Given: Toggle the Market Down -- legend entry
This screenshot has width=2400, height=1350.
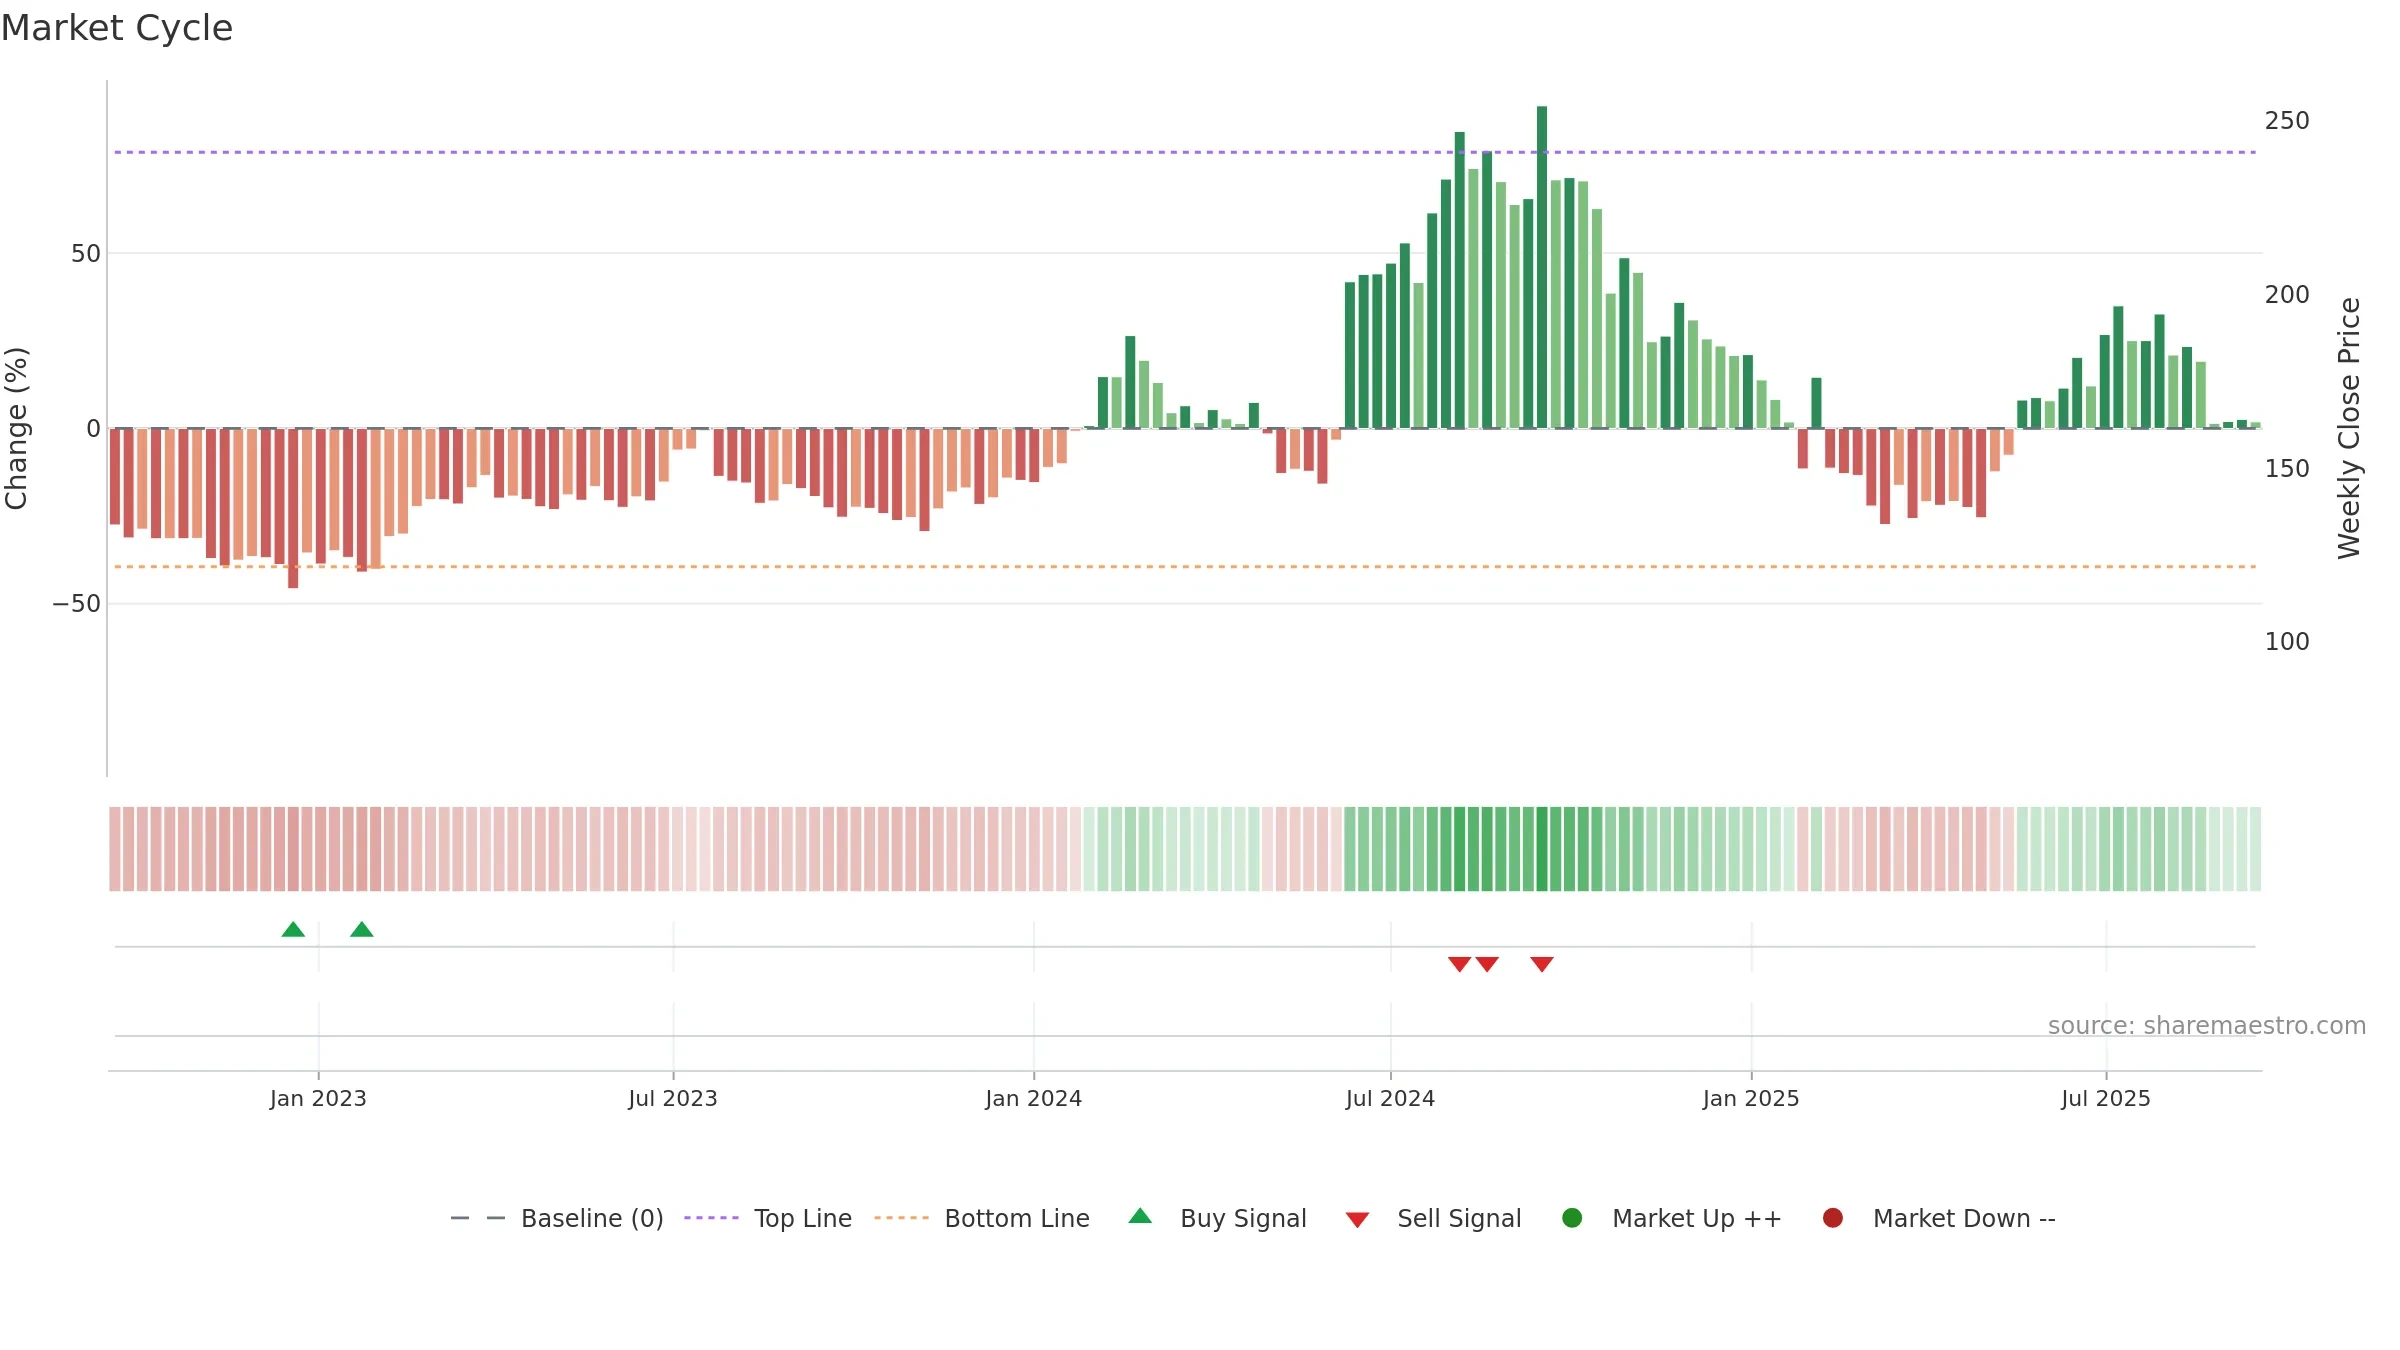Looking at the screenshot, I should click(1938, 1218).
